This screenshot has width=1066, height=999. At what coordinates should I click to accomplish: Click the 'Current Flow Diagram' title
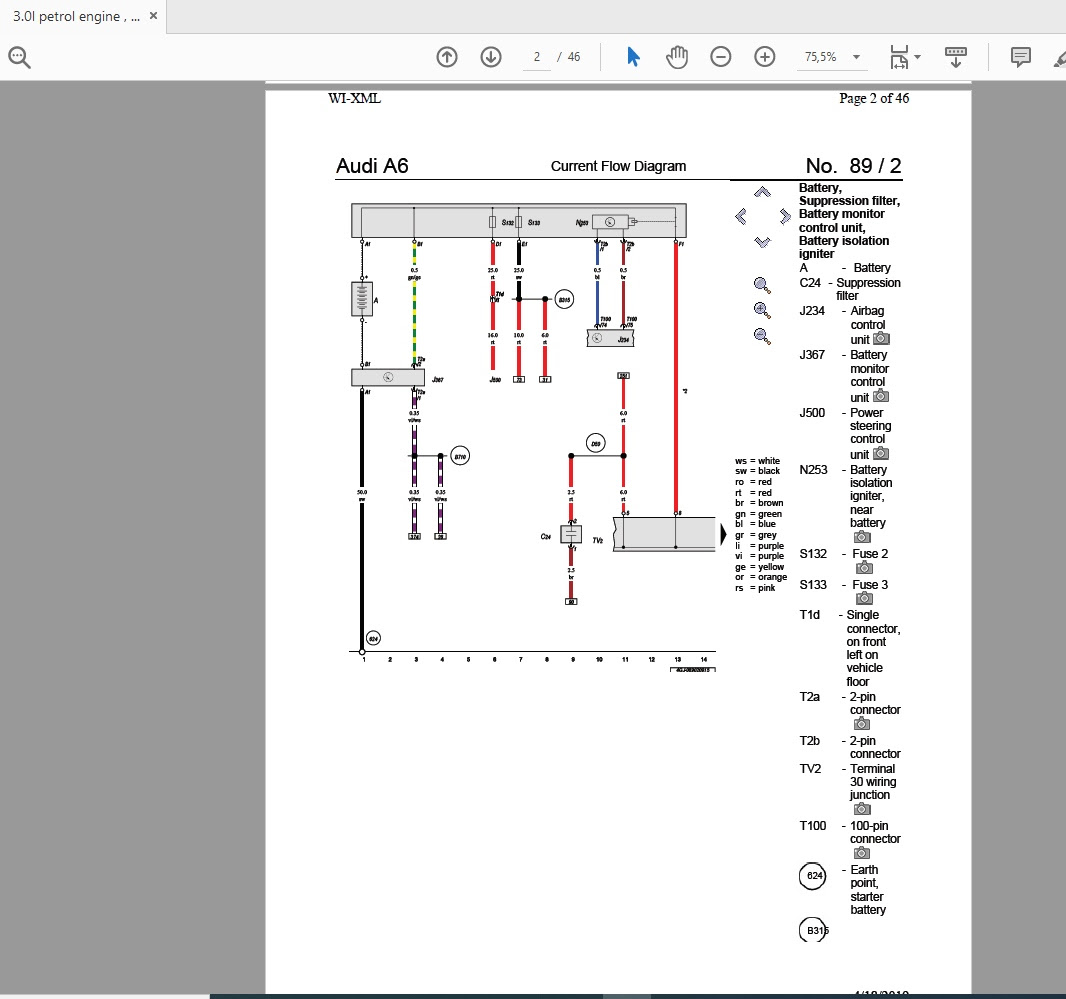(618, 166)
